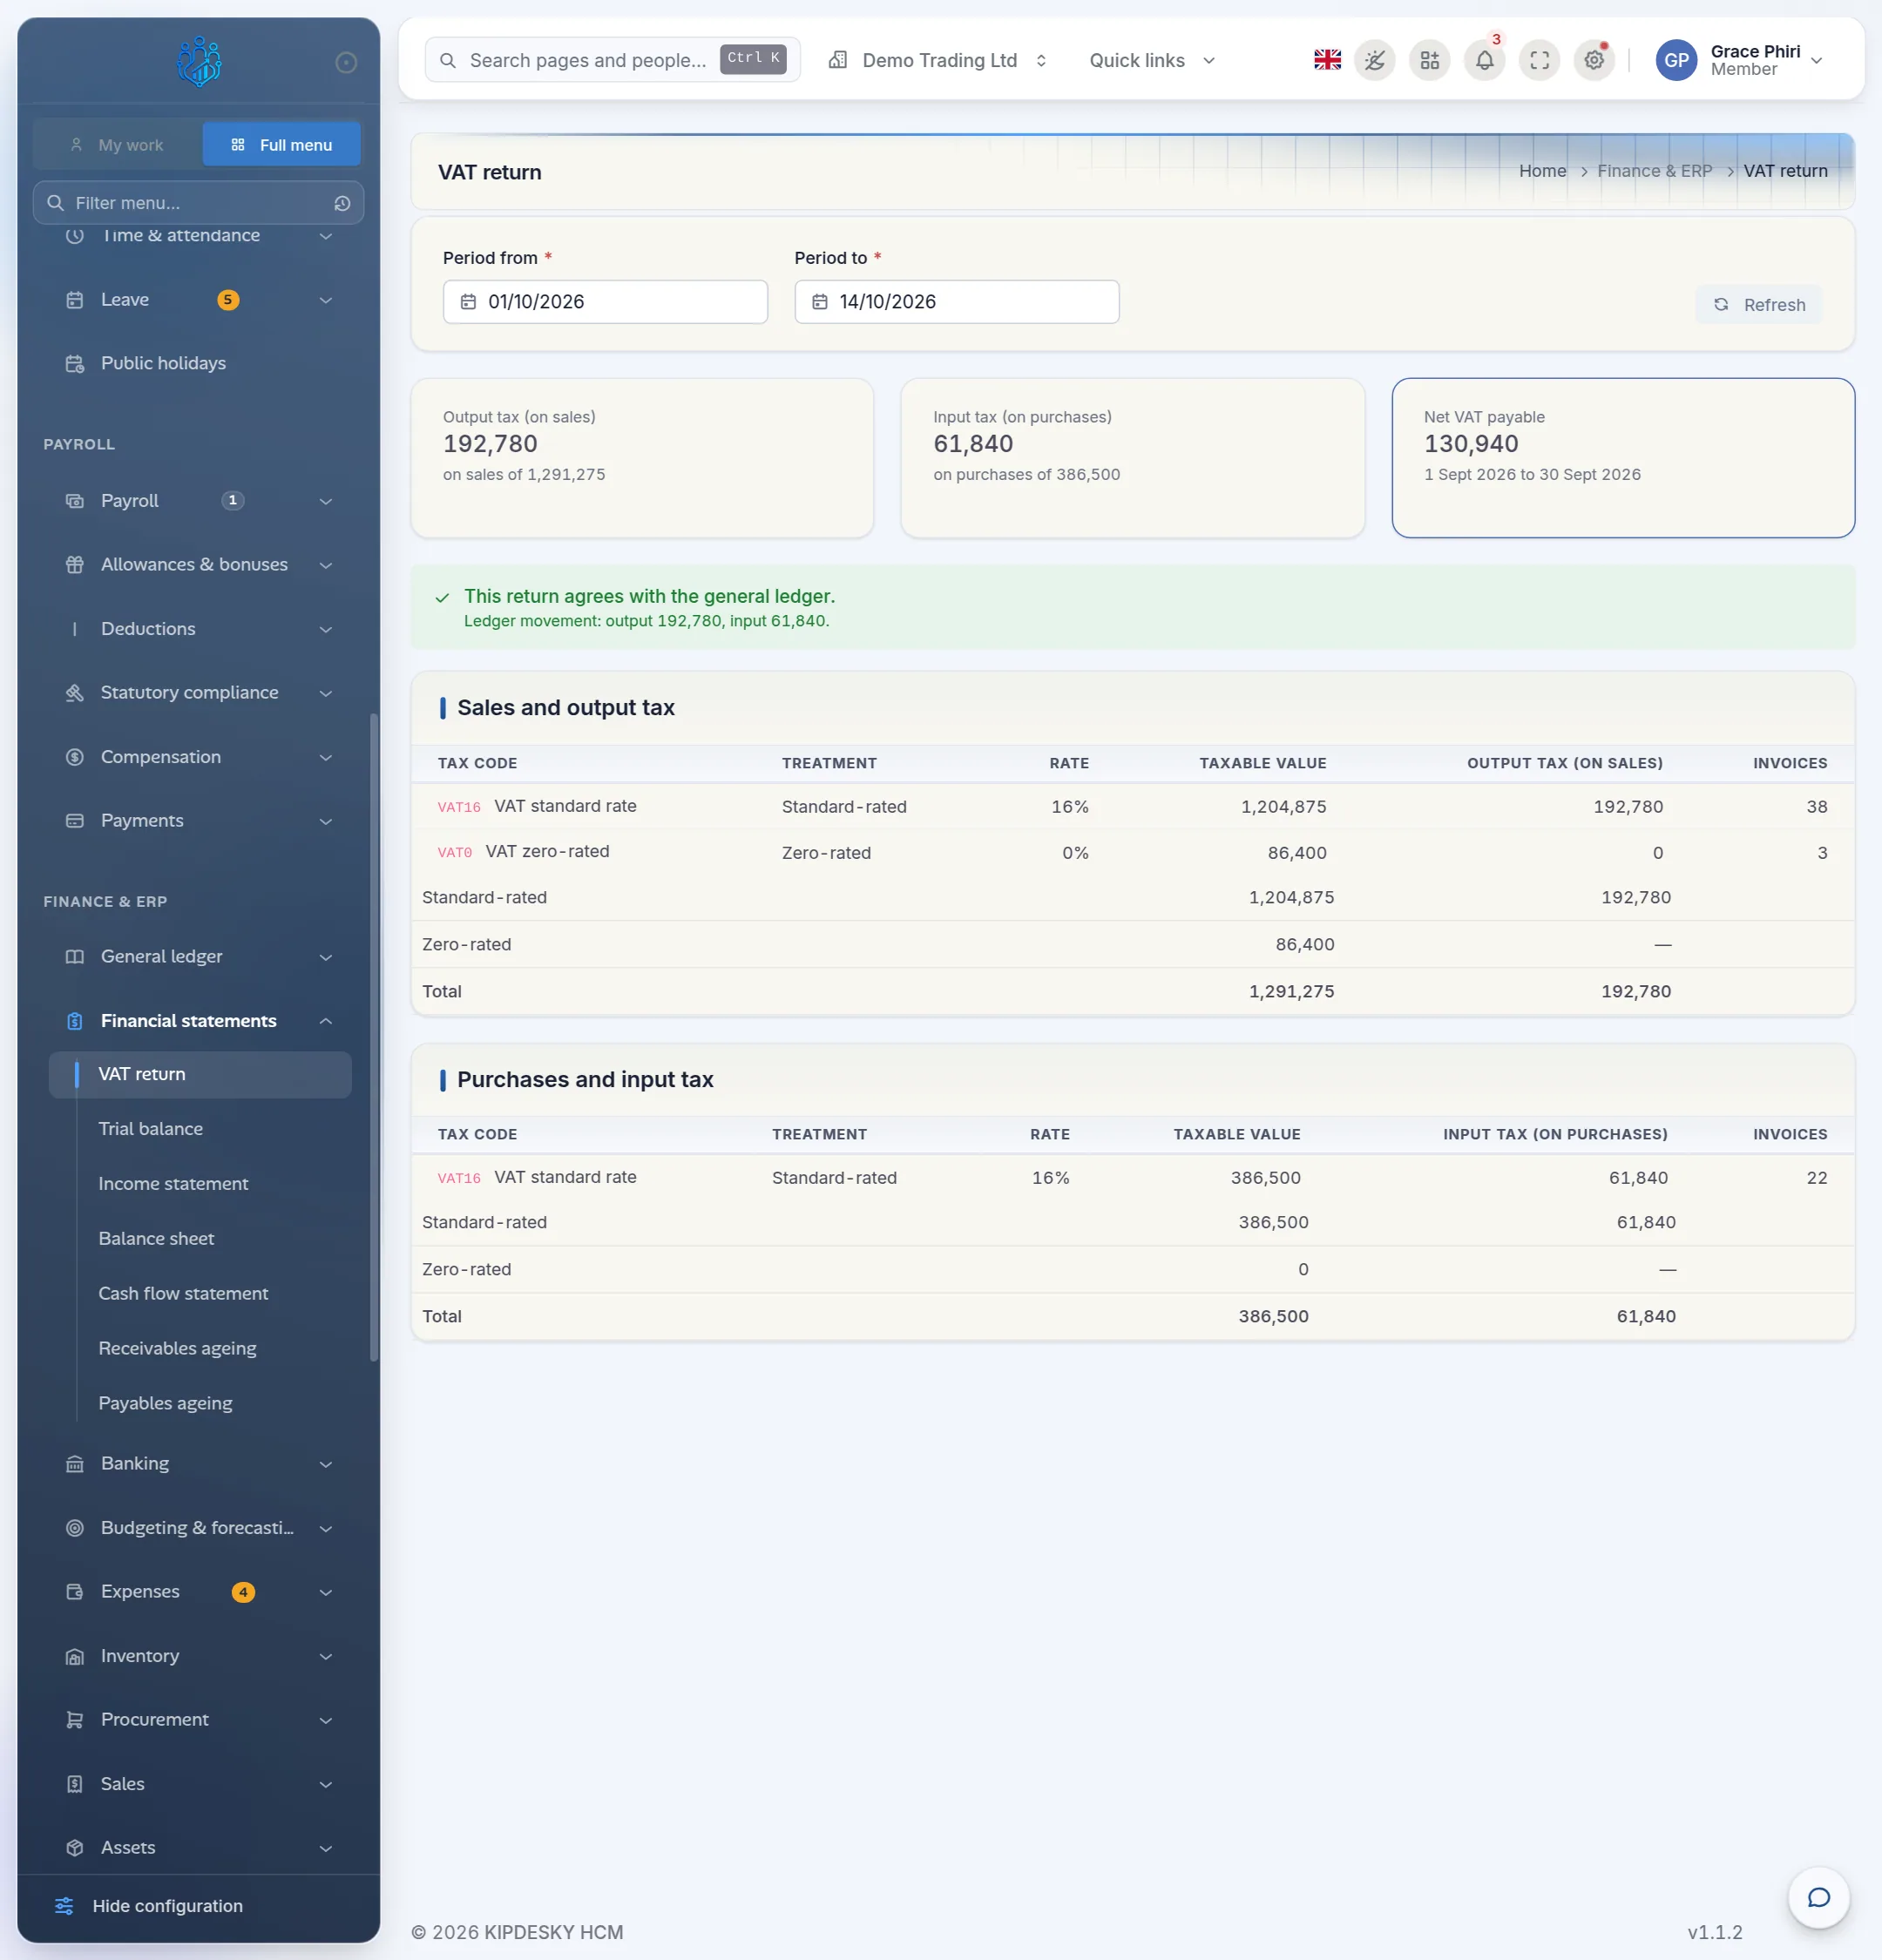Collapse Financial statements chevron
The height and width of the screenshot is (1960, 1882).
tap(326, 1021)
